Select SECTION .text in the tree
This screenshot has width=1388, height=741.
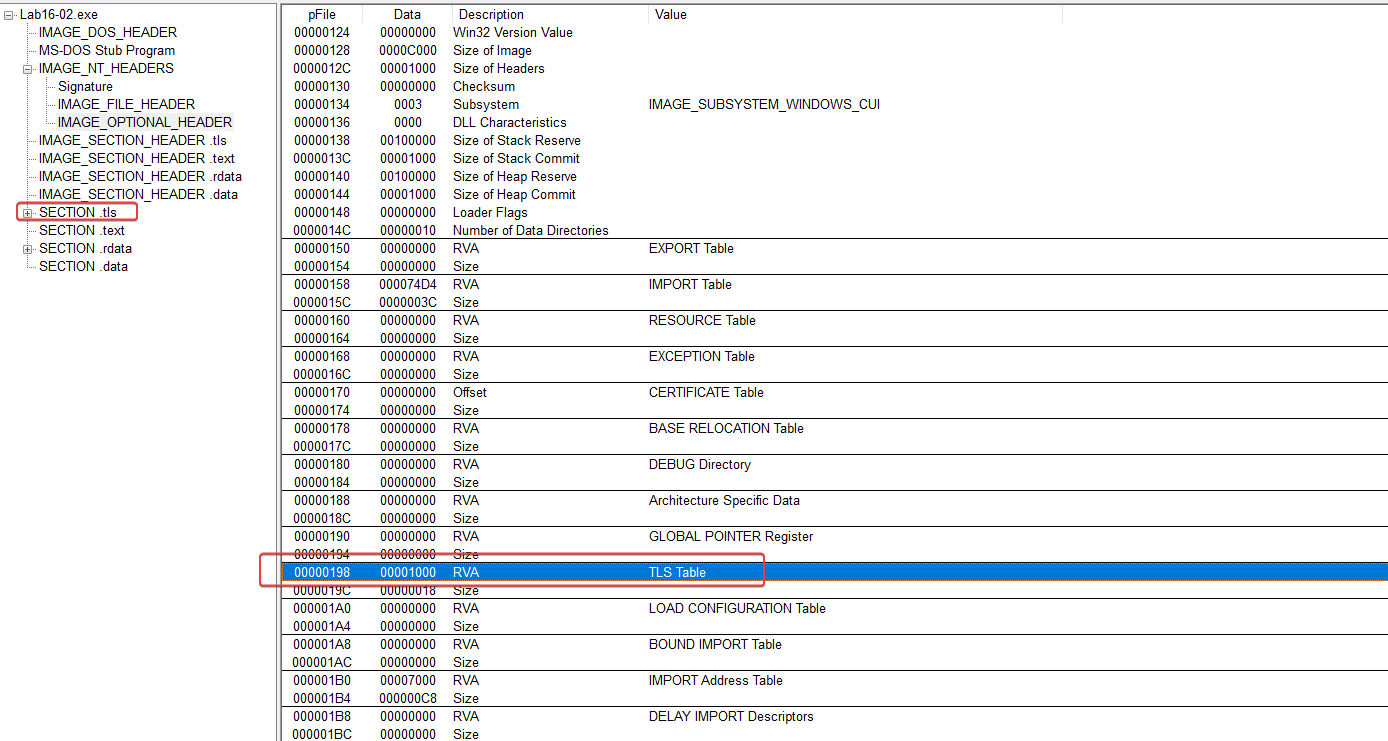(82, 231)
